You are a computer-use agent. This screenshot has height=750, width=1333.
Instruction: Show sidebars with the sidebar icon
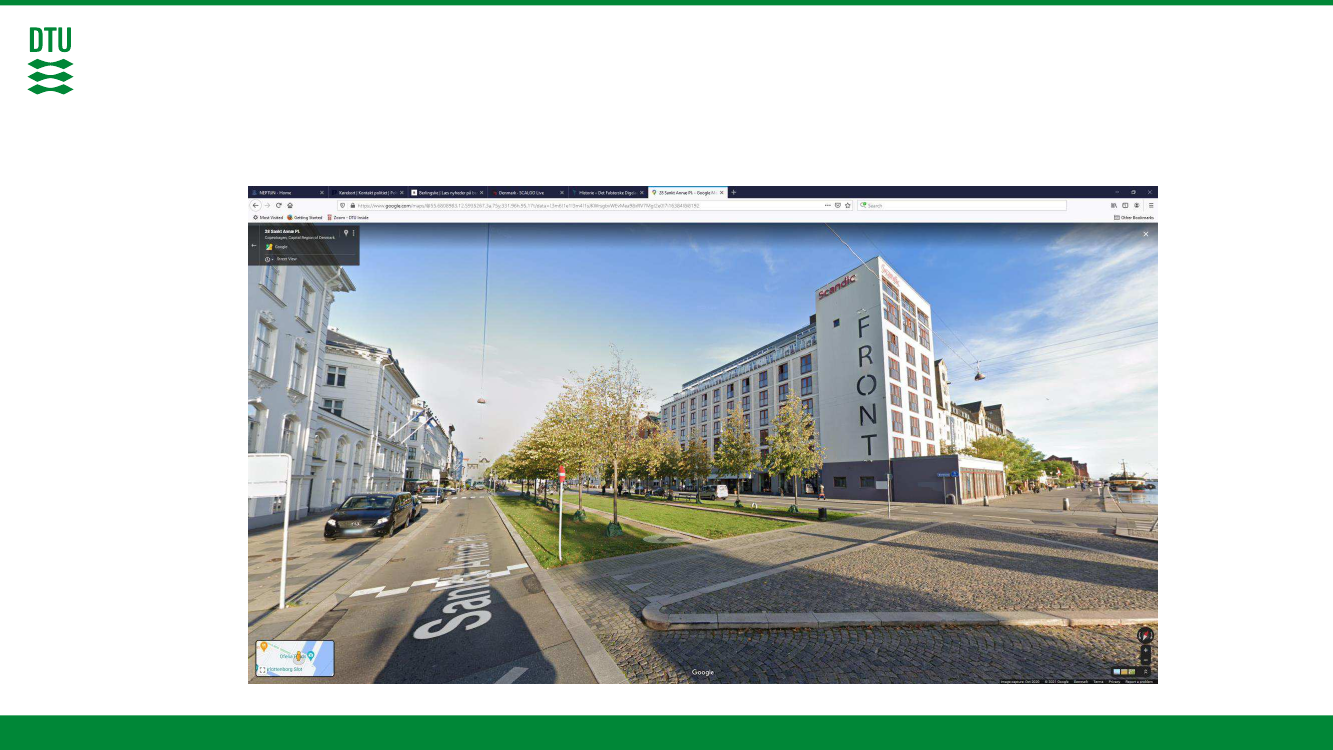click(1125, 205)
